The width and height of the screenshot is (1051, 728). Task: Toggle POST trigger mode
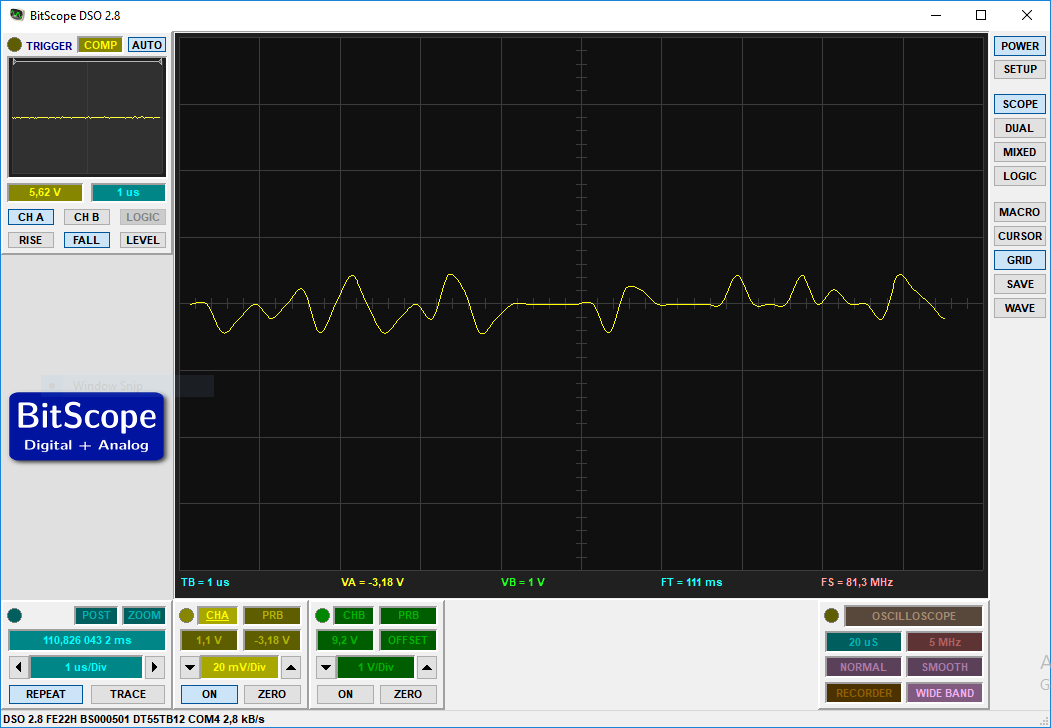96,615
